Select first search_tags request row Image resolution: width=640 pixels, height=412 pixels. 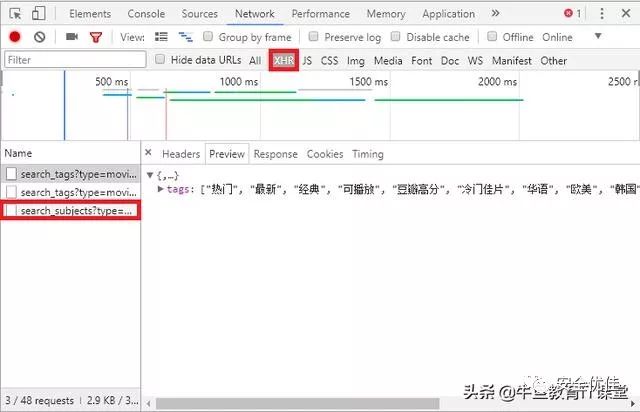[x=70, y=174]
